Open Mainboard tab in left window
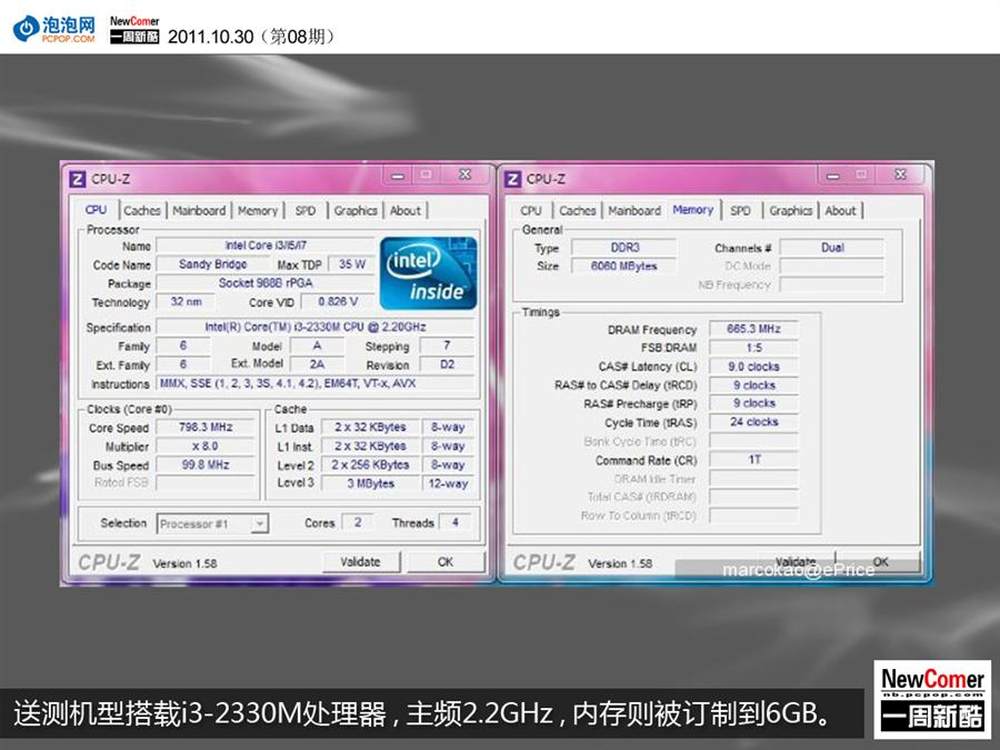The image size is (1000, 750). (x=199, y=210)
